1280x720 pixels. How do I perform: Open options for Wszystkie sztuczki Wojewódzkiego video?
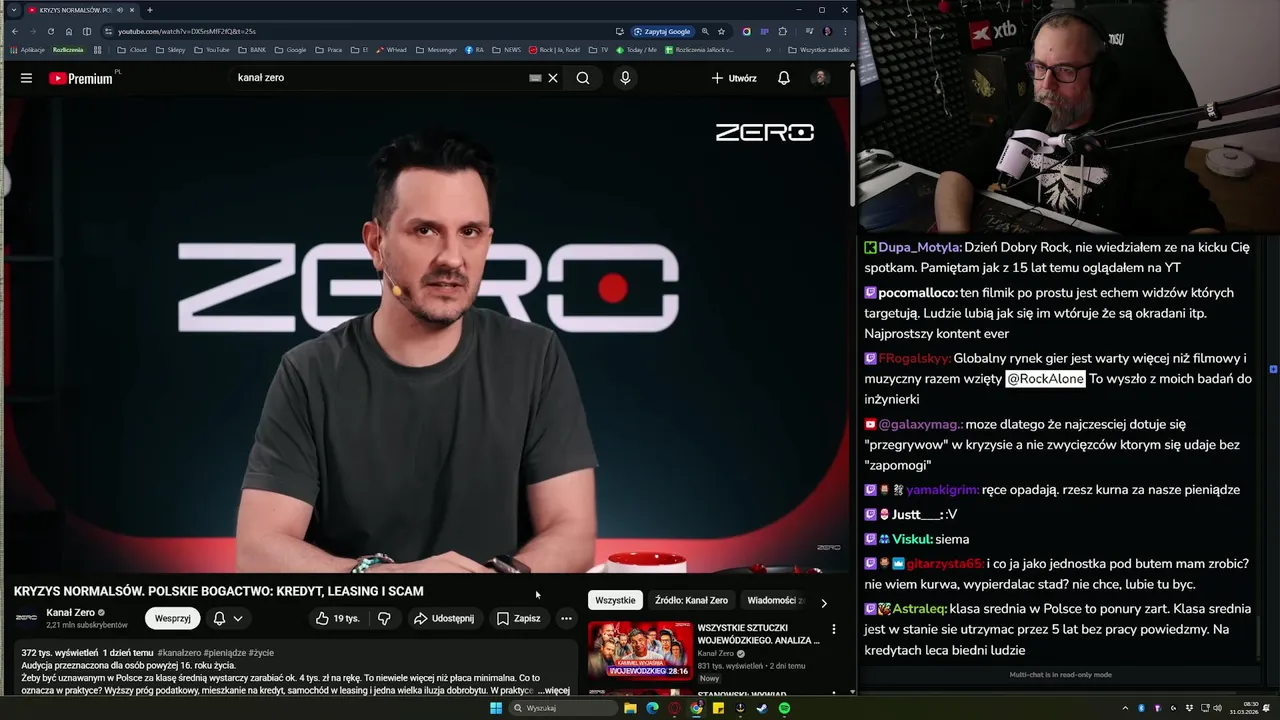tap(834, 629)
